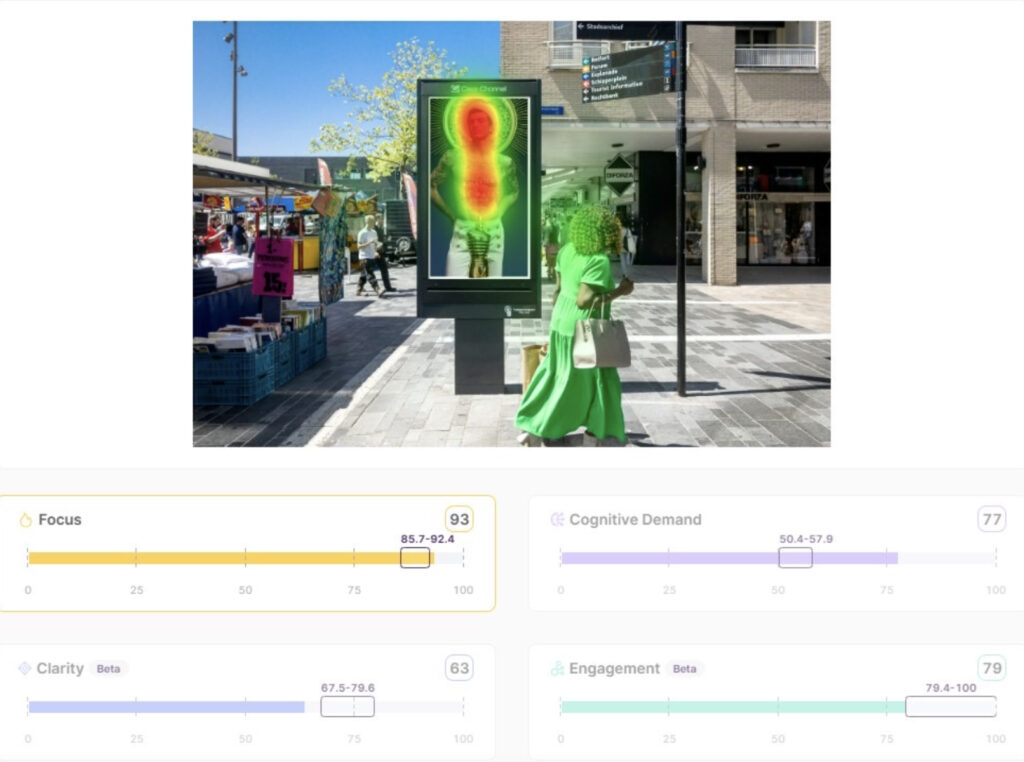Click the Engagement score badge 79
The image size is (1024, 762).
coord(991,668)
